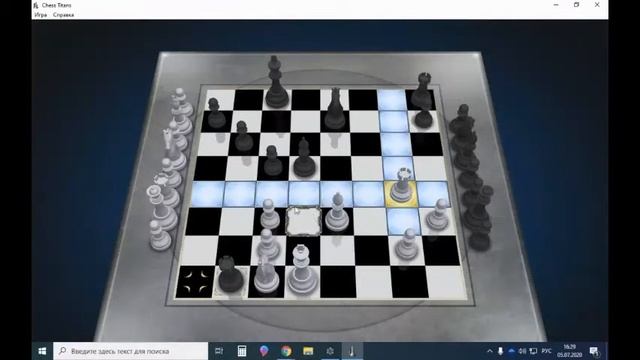Open the clock and date flyout

(x=569, y=351)
